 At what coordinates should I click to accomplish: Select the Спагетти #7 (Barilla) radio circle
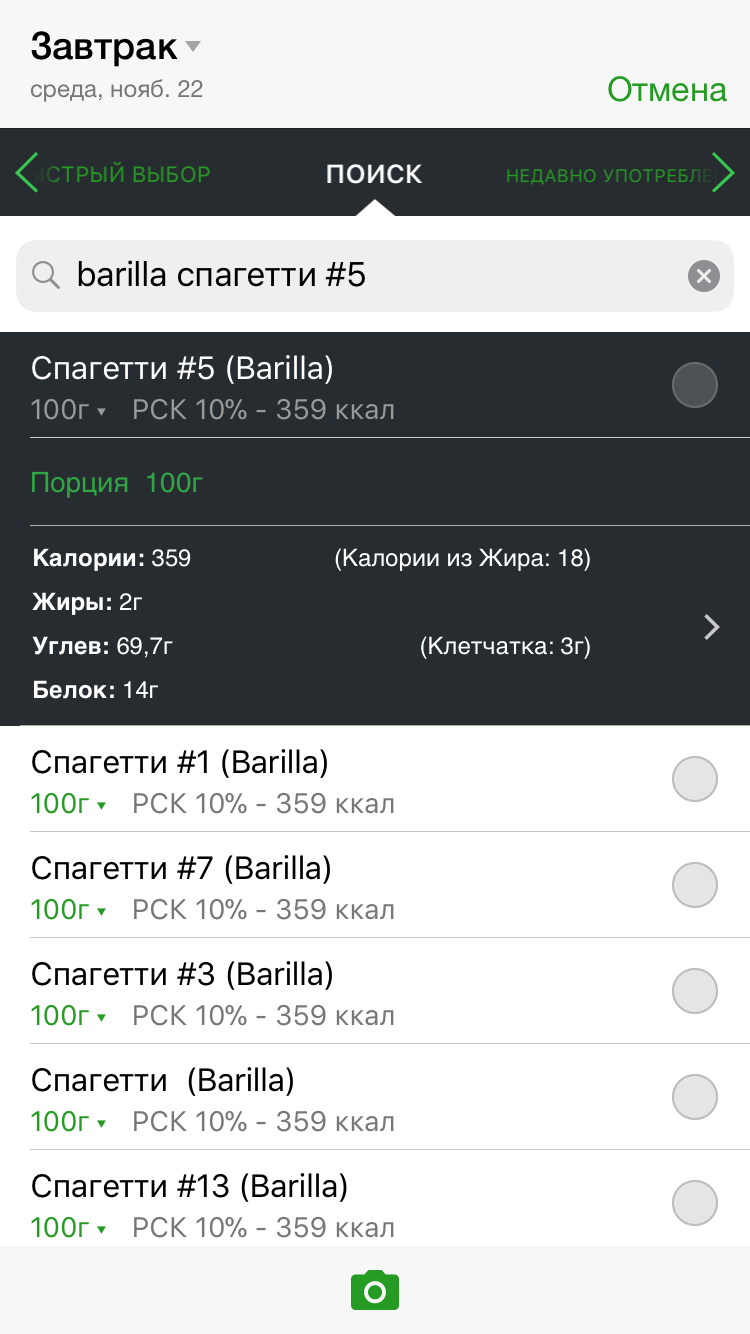pos(695,885)
